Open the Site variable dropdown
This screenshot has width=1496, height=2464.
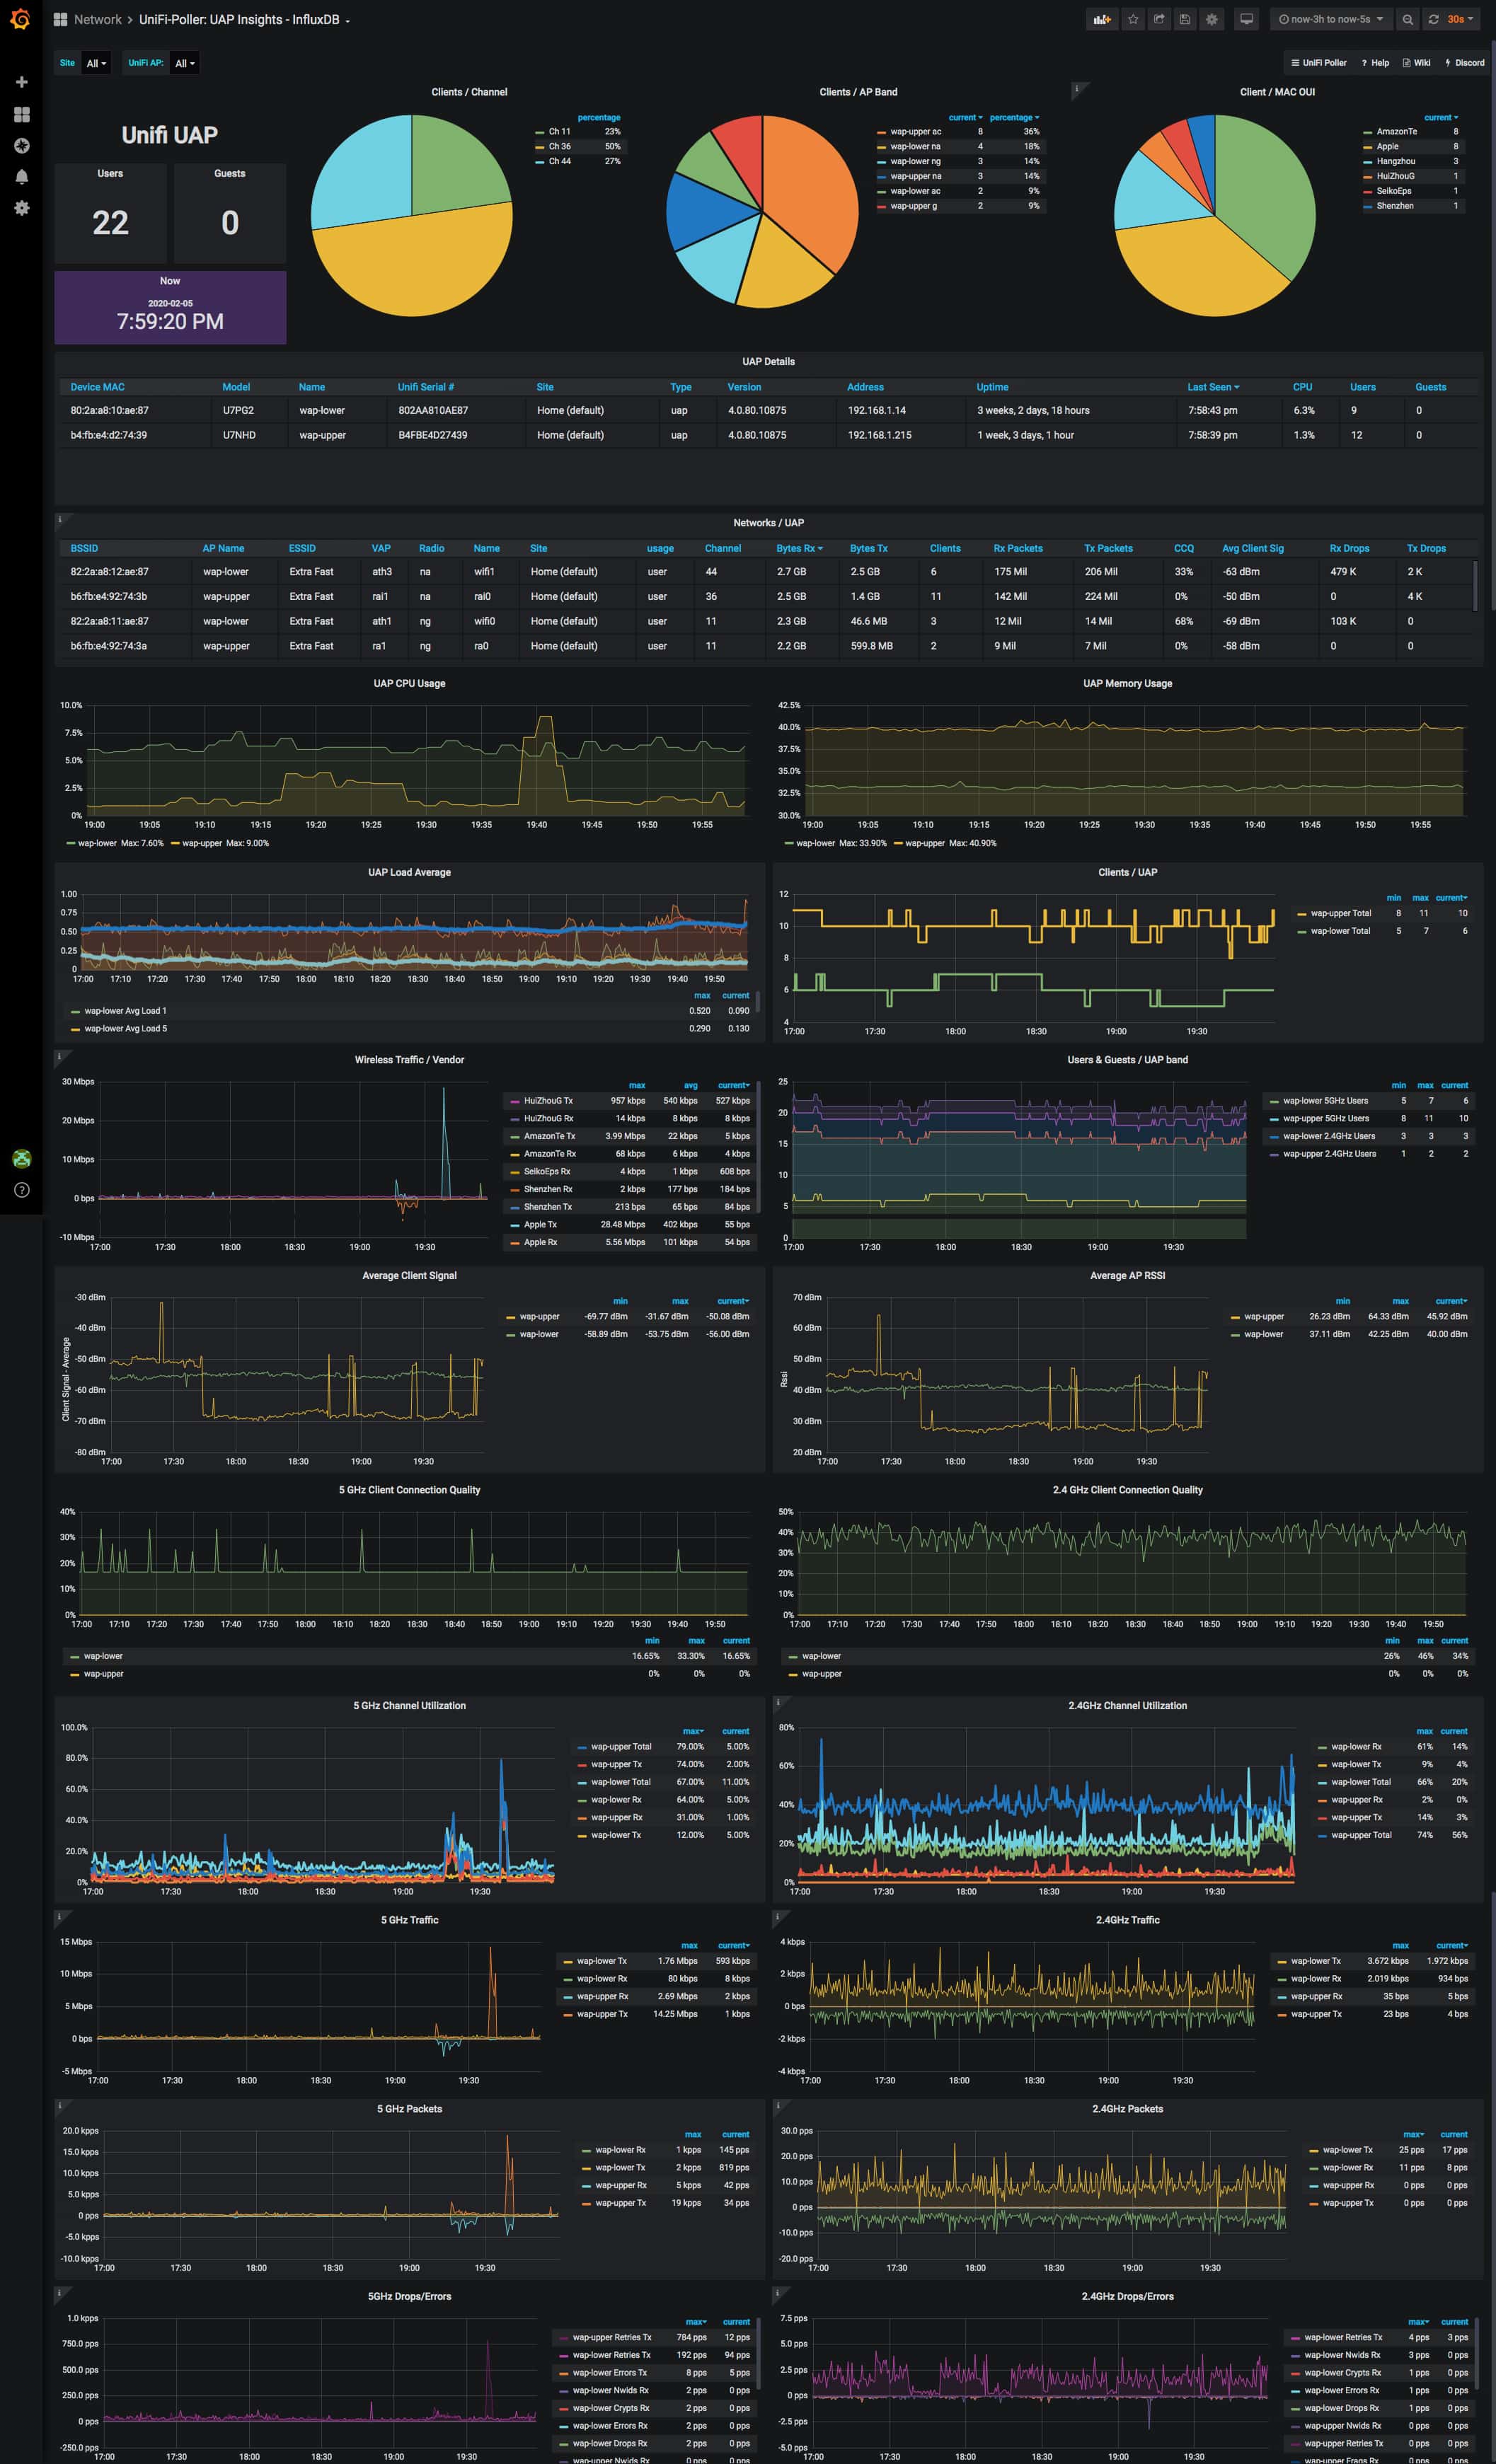(x=96, y=63)
